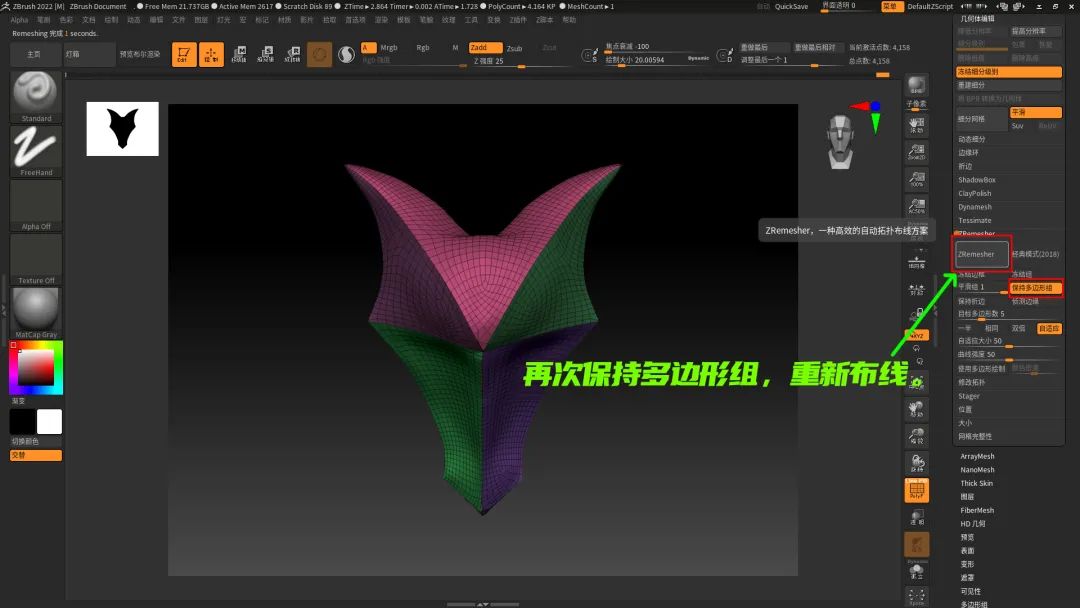Image resolution: width=1080 pixels, height=608 pixels.
Task: Toggle 保持多边形组 option
Action: click(x=1035, y=288)
